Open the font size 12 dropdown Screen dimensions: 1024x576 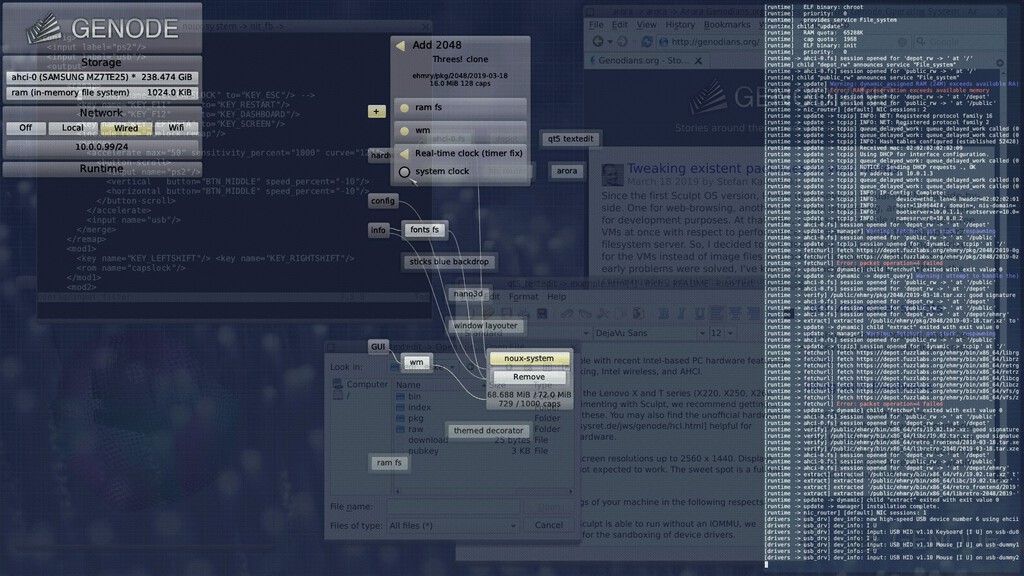[x=724, y=333]
